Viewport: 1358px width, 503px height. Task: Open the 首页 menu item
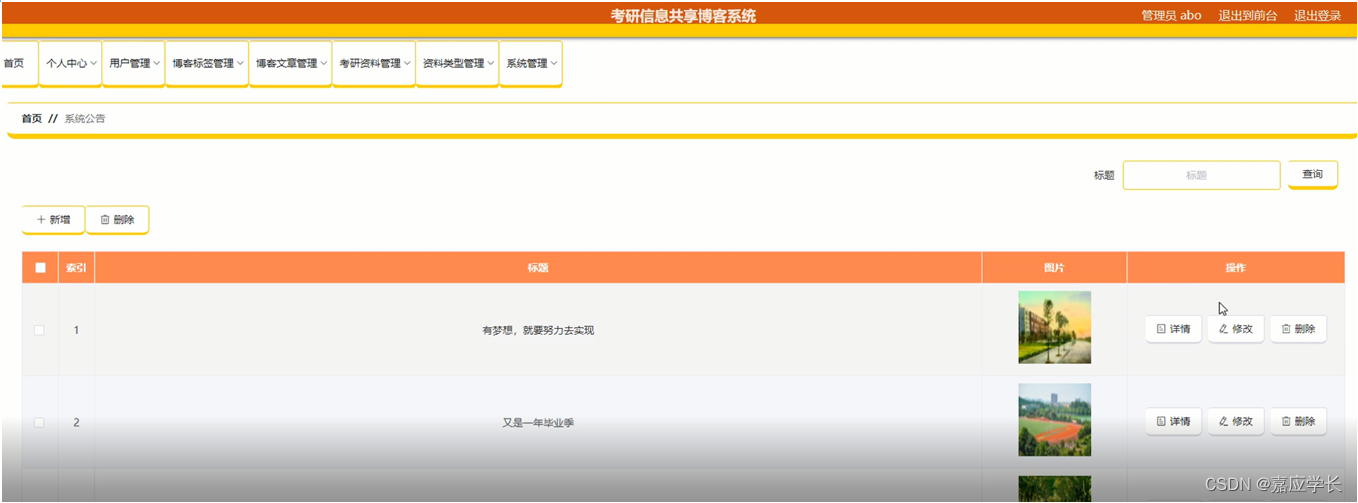click(14, 63)
